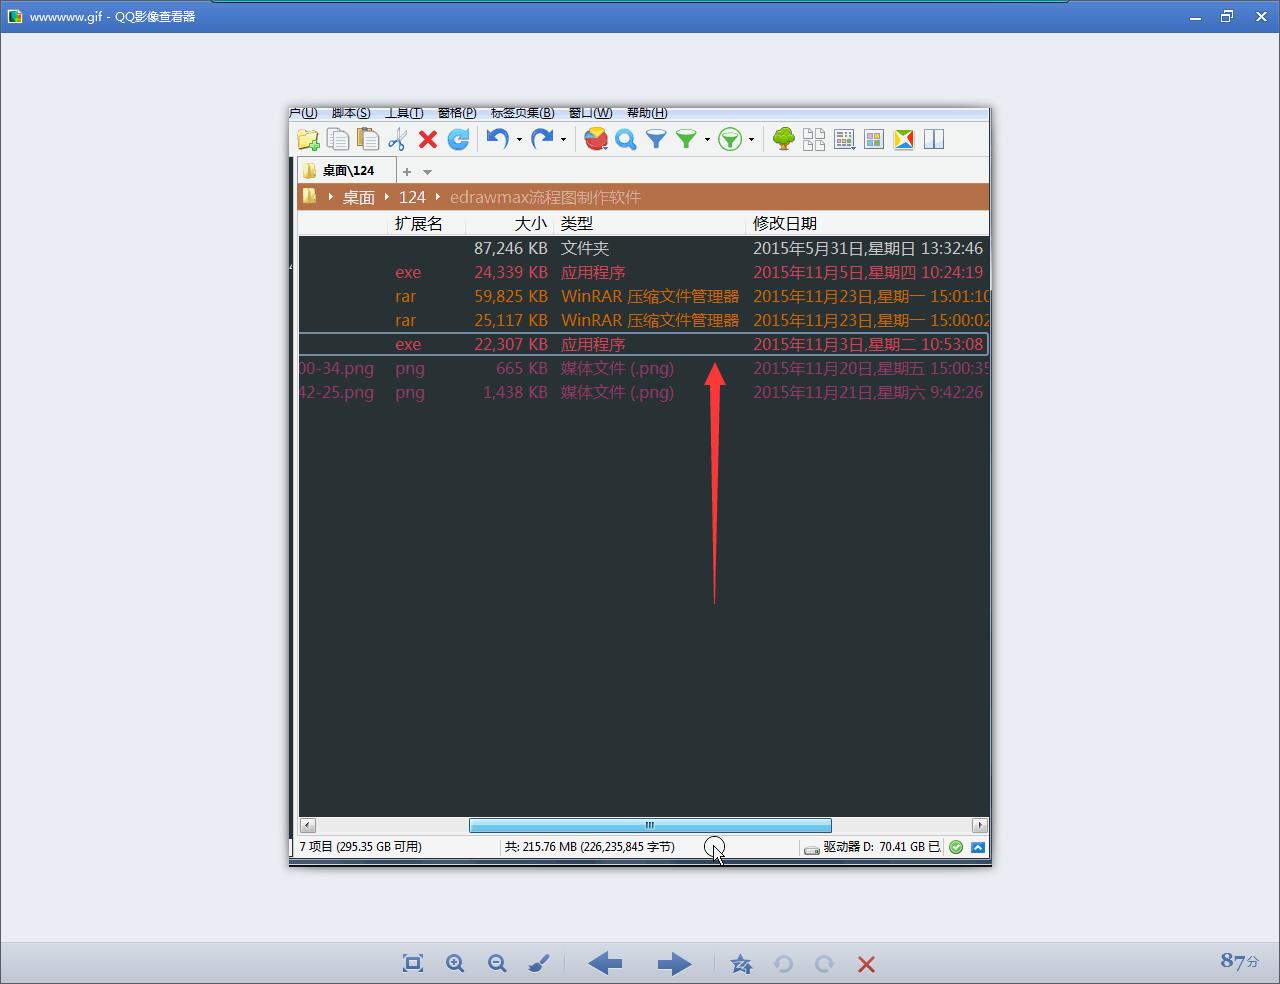
Task: Open the paintbrush edit tool
Action: point(539,963)
